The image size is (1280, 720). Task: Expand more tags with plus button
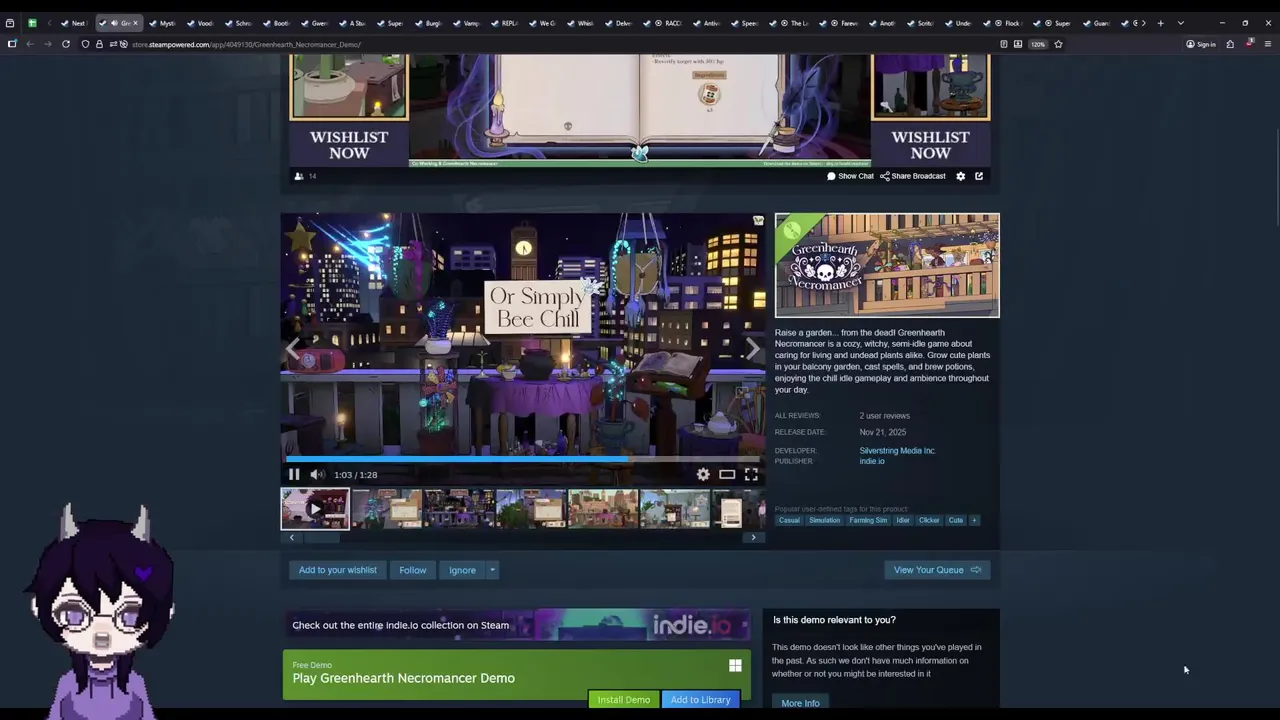coord(974,520)
